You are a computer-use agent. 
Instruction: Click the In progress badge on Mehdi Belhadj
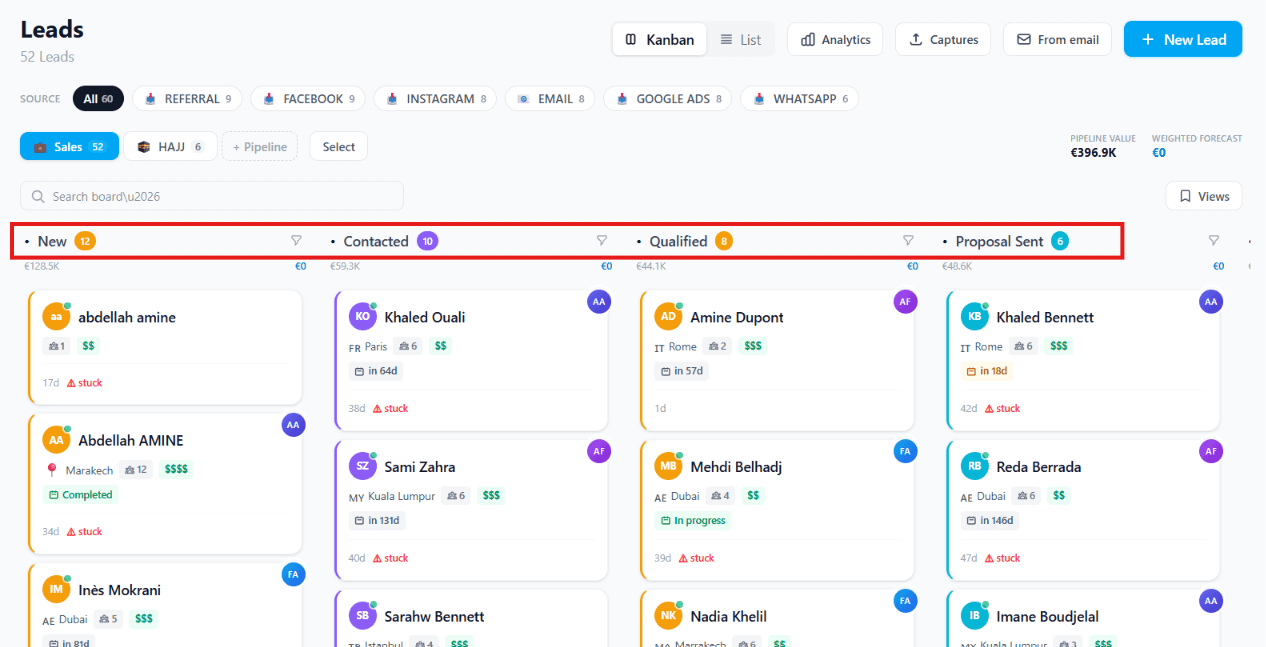click(x=693, y=521)
